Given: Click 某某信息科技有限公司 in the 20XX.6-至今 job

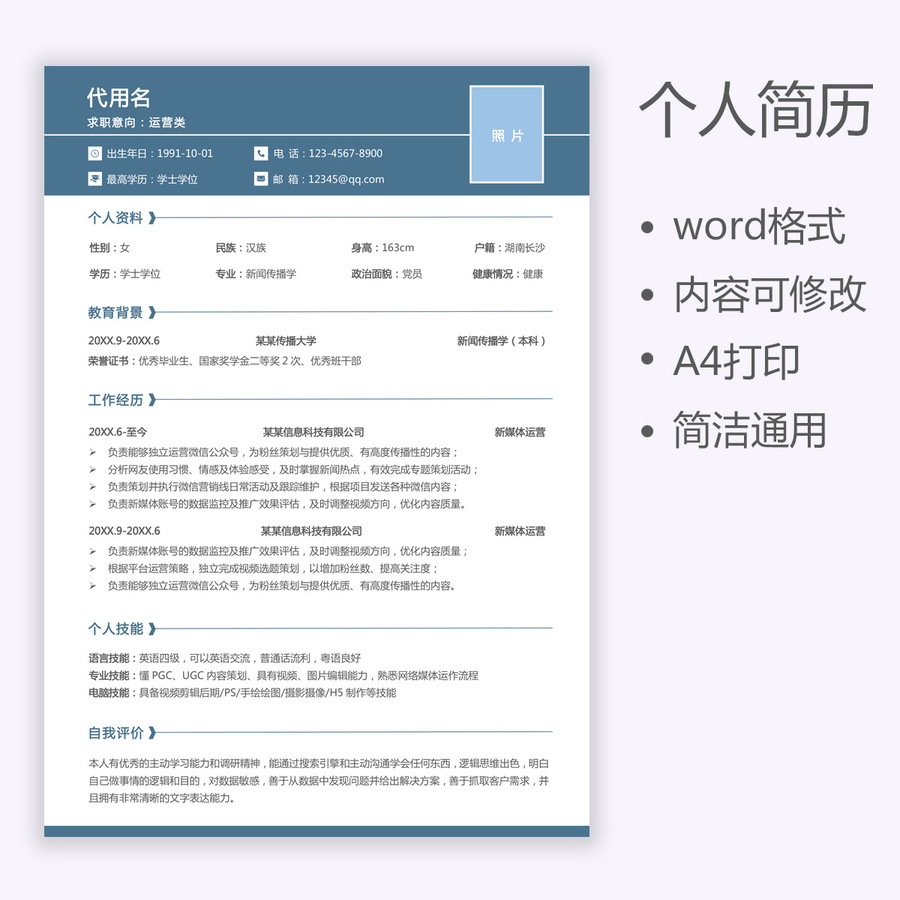Looking at the screenshot, I should [x=313, y=432].
